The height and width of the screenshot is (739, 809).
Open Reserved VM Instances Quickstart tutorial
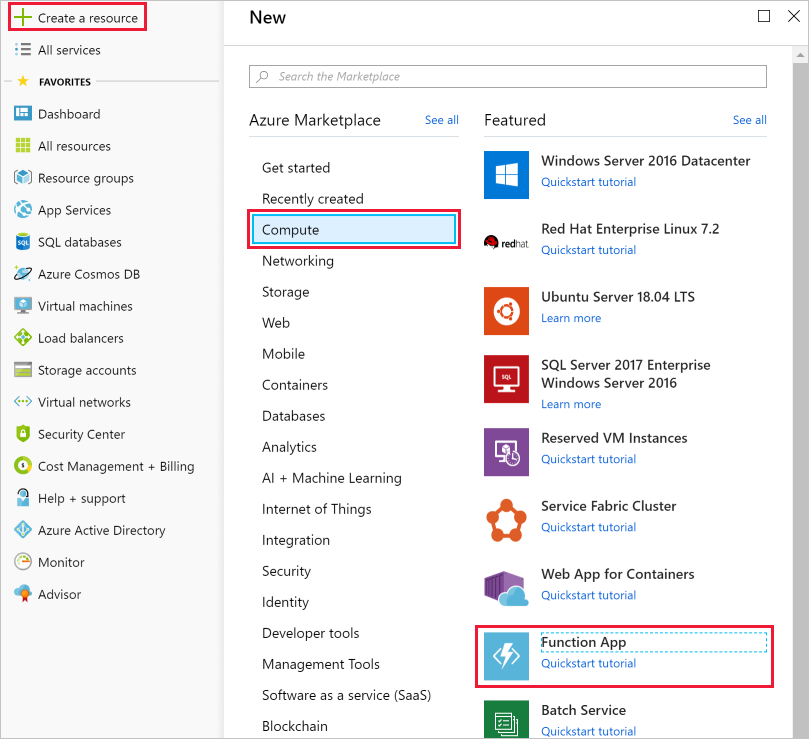[588, 459]
